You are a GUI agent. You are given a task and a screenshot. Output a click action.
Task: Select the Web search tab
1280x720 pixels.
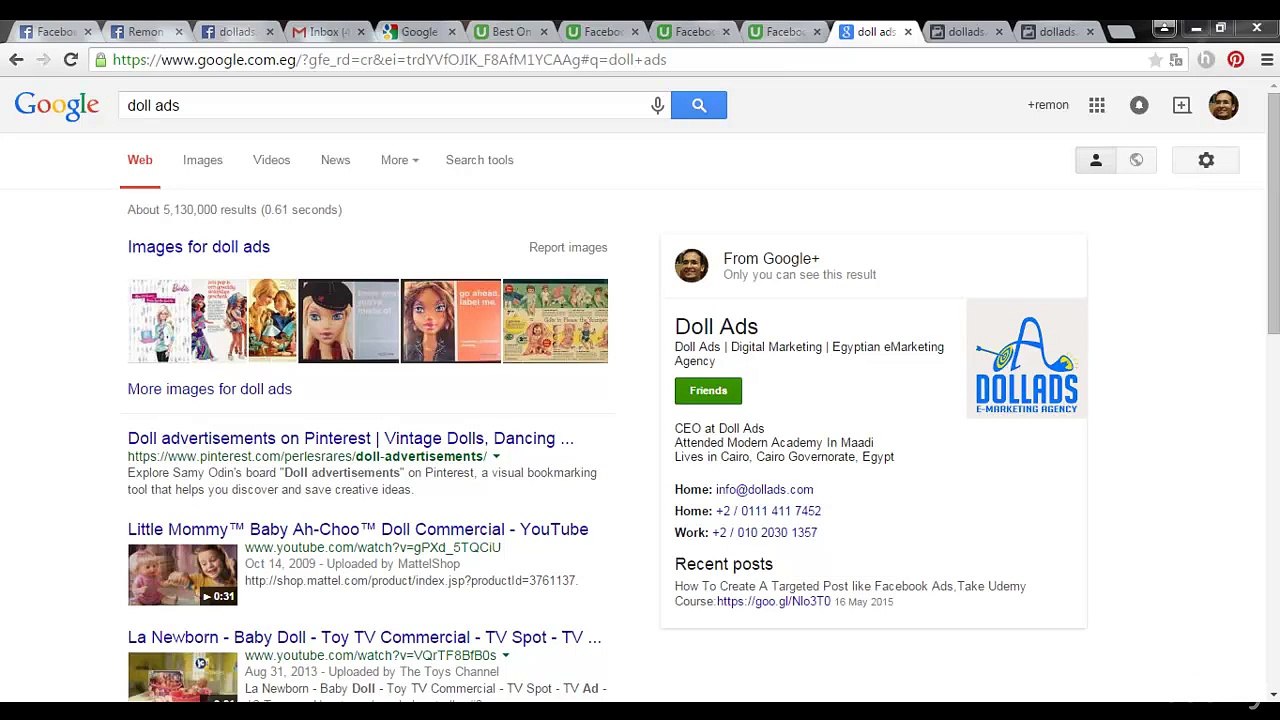140,160
